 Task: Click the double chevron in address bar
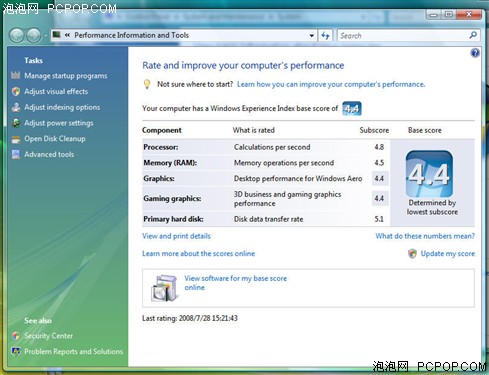(x=68, y=35)
